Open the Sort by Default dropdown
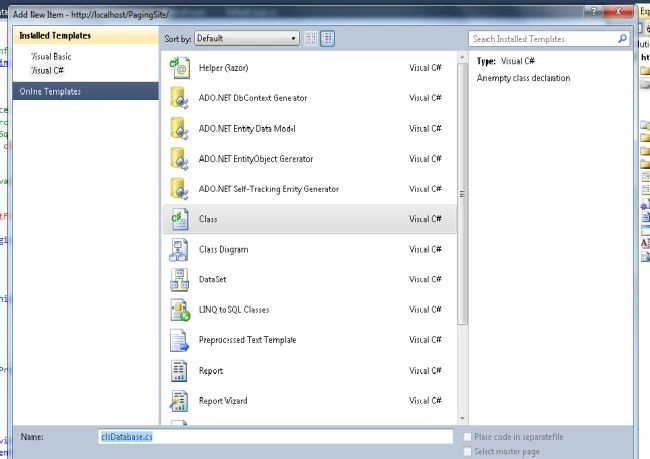 coord(247,39)
